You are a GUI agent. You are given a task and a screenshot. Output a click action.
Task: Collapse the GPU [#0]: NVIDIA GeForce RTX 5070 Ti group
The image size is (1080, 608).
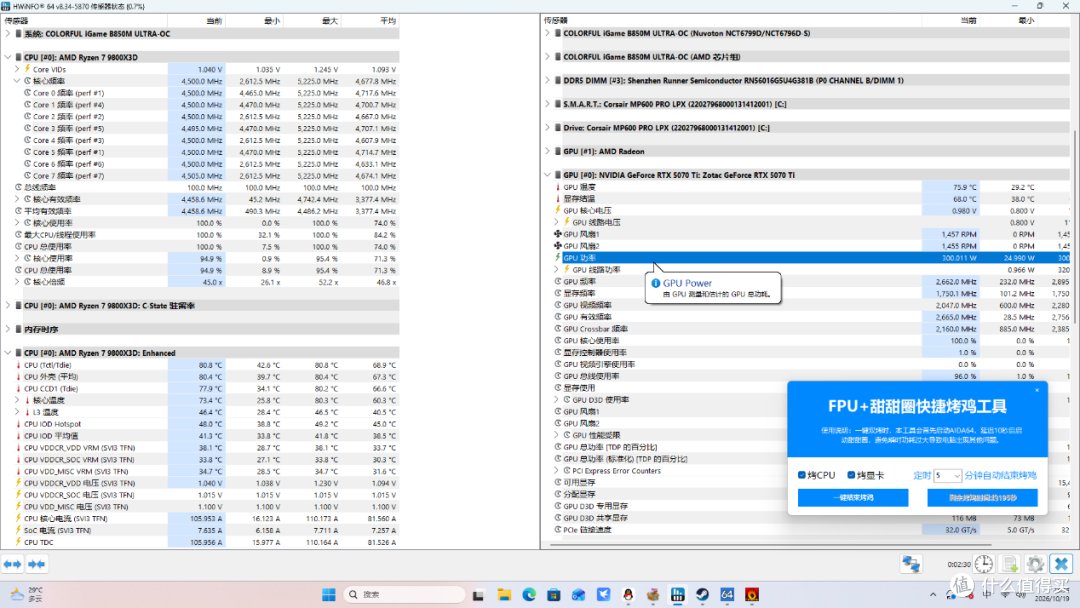pyautogui.click(x=548, y=175)
